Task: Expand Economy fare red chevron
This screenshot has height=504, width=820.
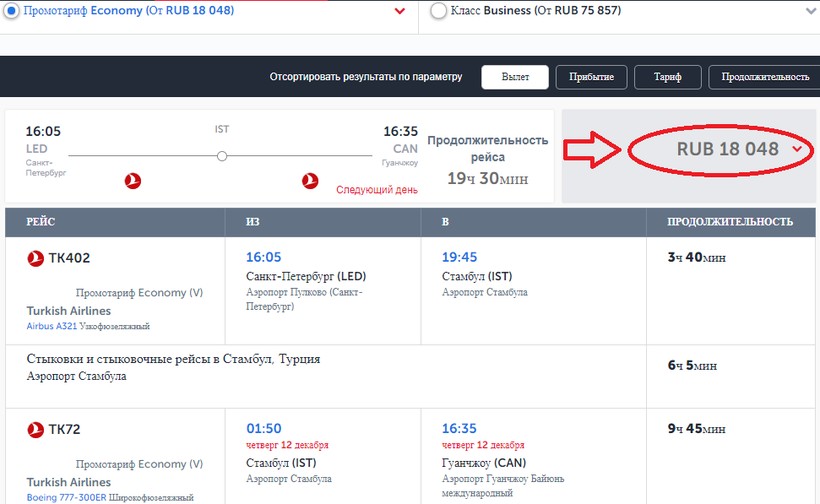Action: coord(400,12)
